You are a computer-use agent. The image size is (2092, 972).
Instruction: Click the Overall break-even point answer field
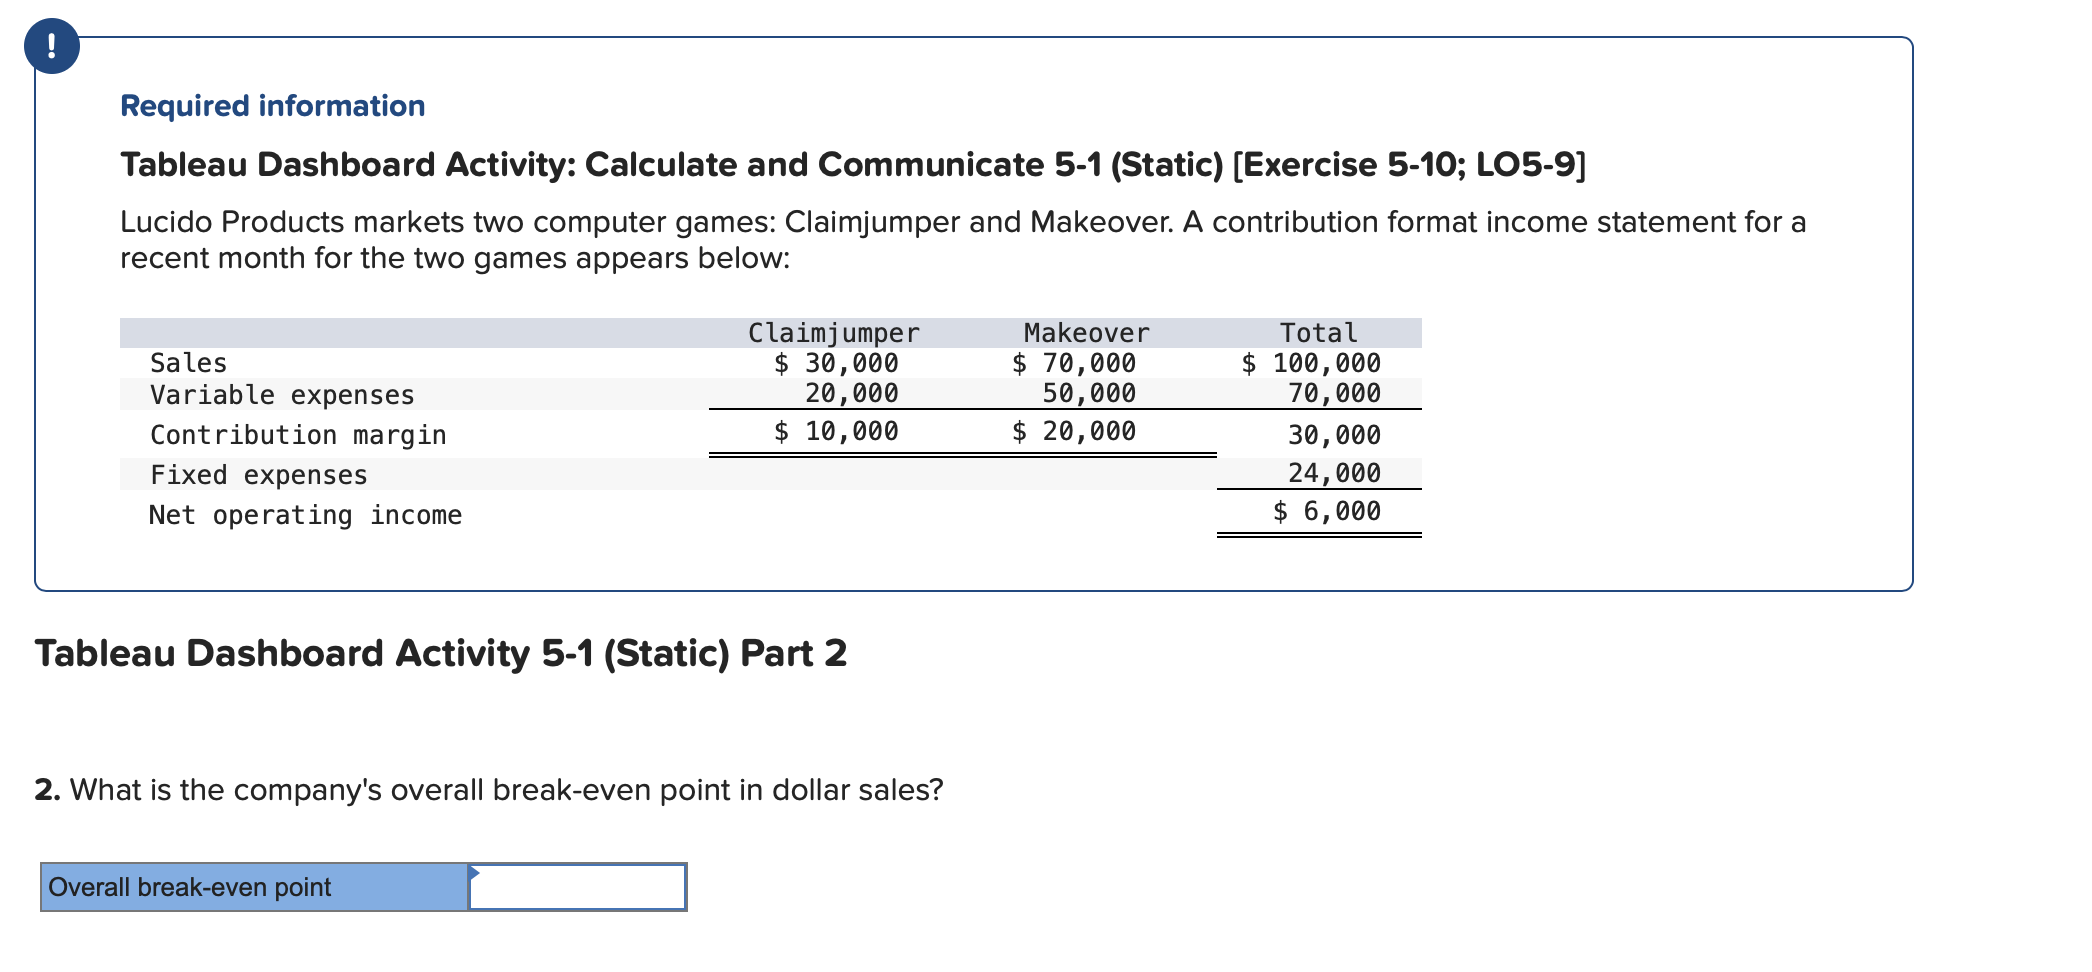[575, 886]
